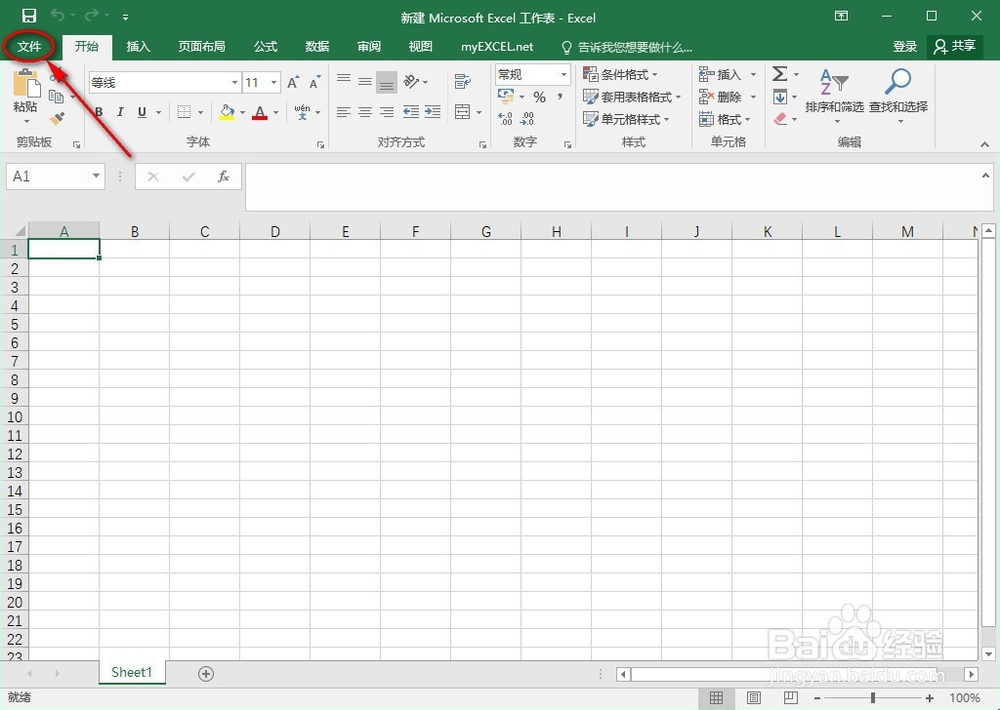Apply comma style number format
This screenshot has width=1000, height=710.
point(559,97)
